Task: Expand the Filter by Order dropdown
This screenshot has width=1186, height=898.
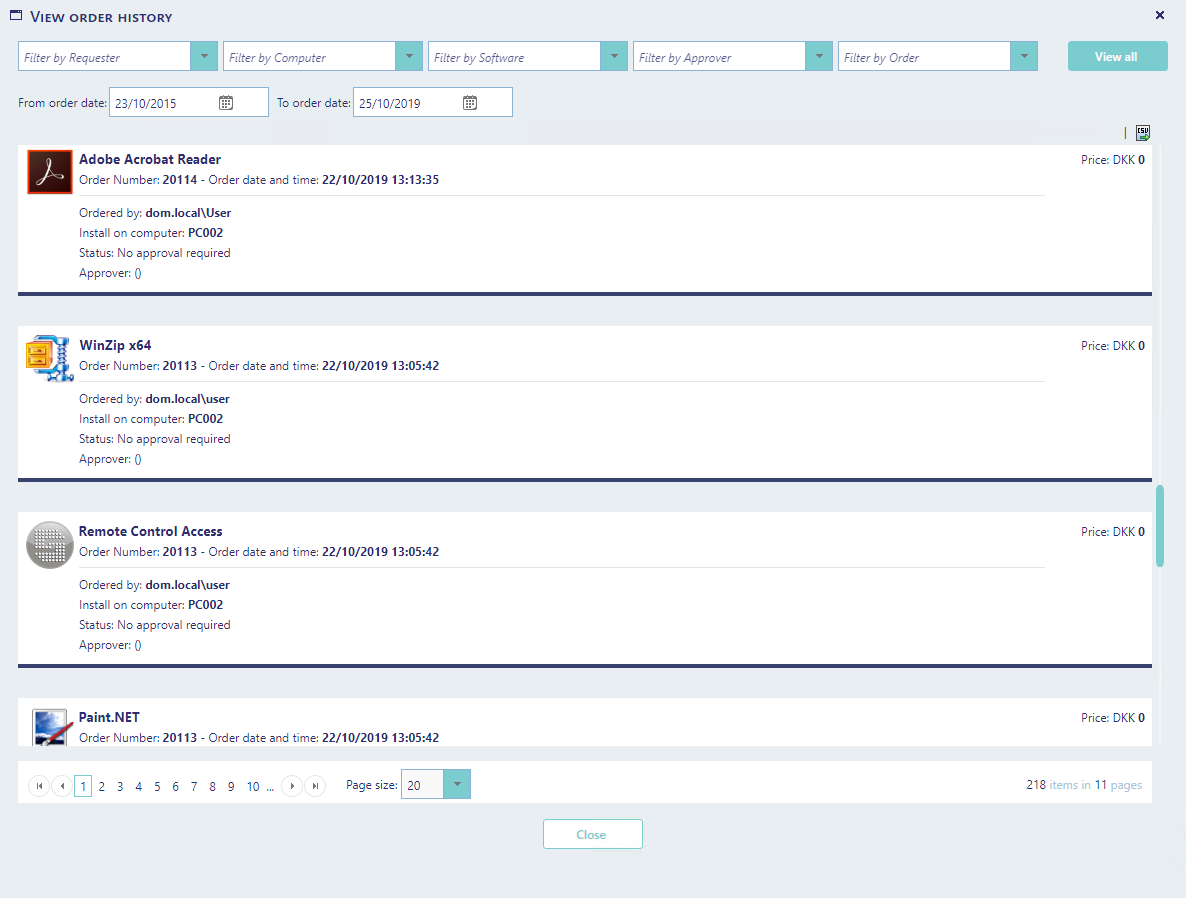Action: point(1024,57)
